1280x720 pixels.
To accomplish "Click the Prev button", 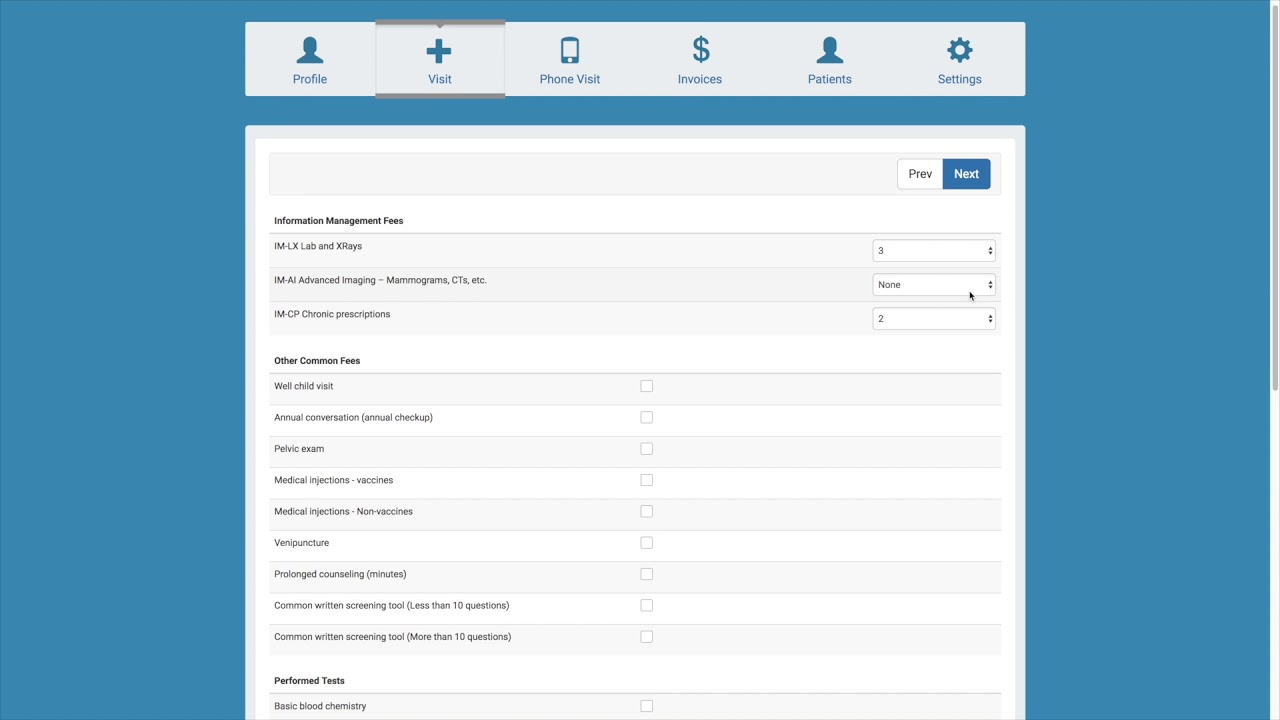I will click(x=920, y=174).
